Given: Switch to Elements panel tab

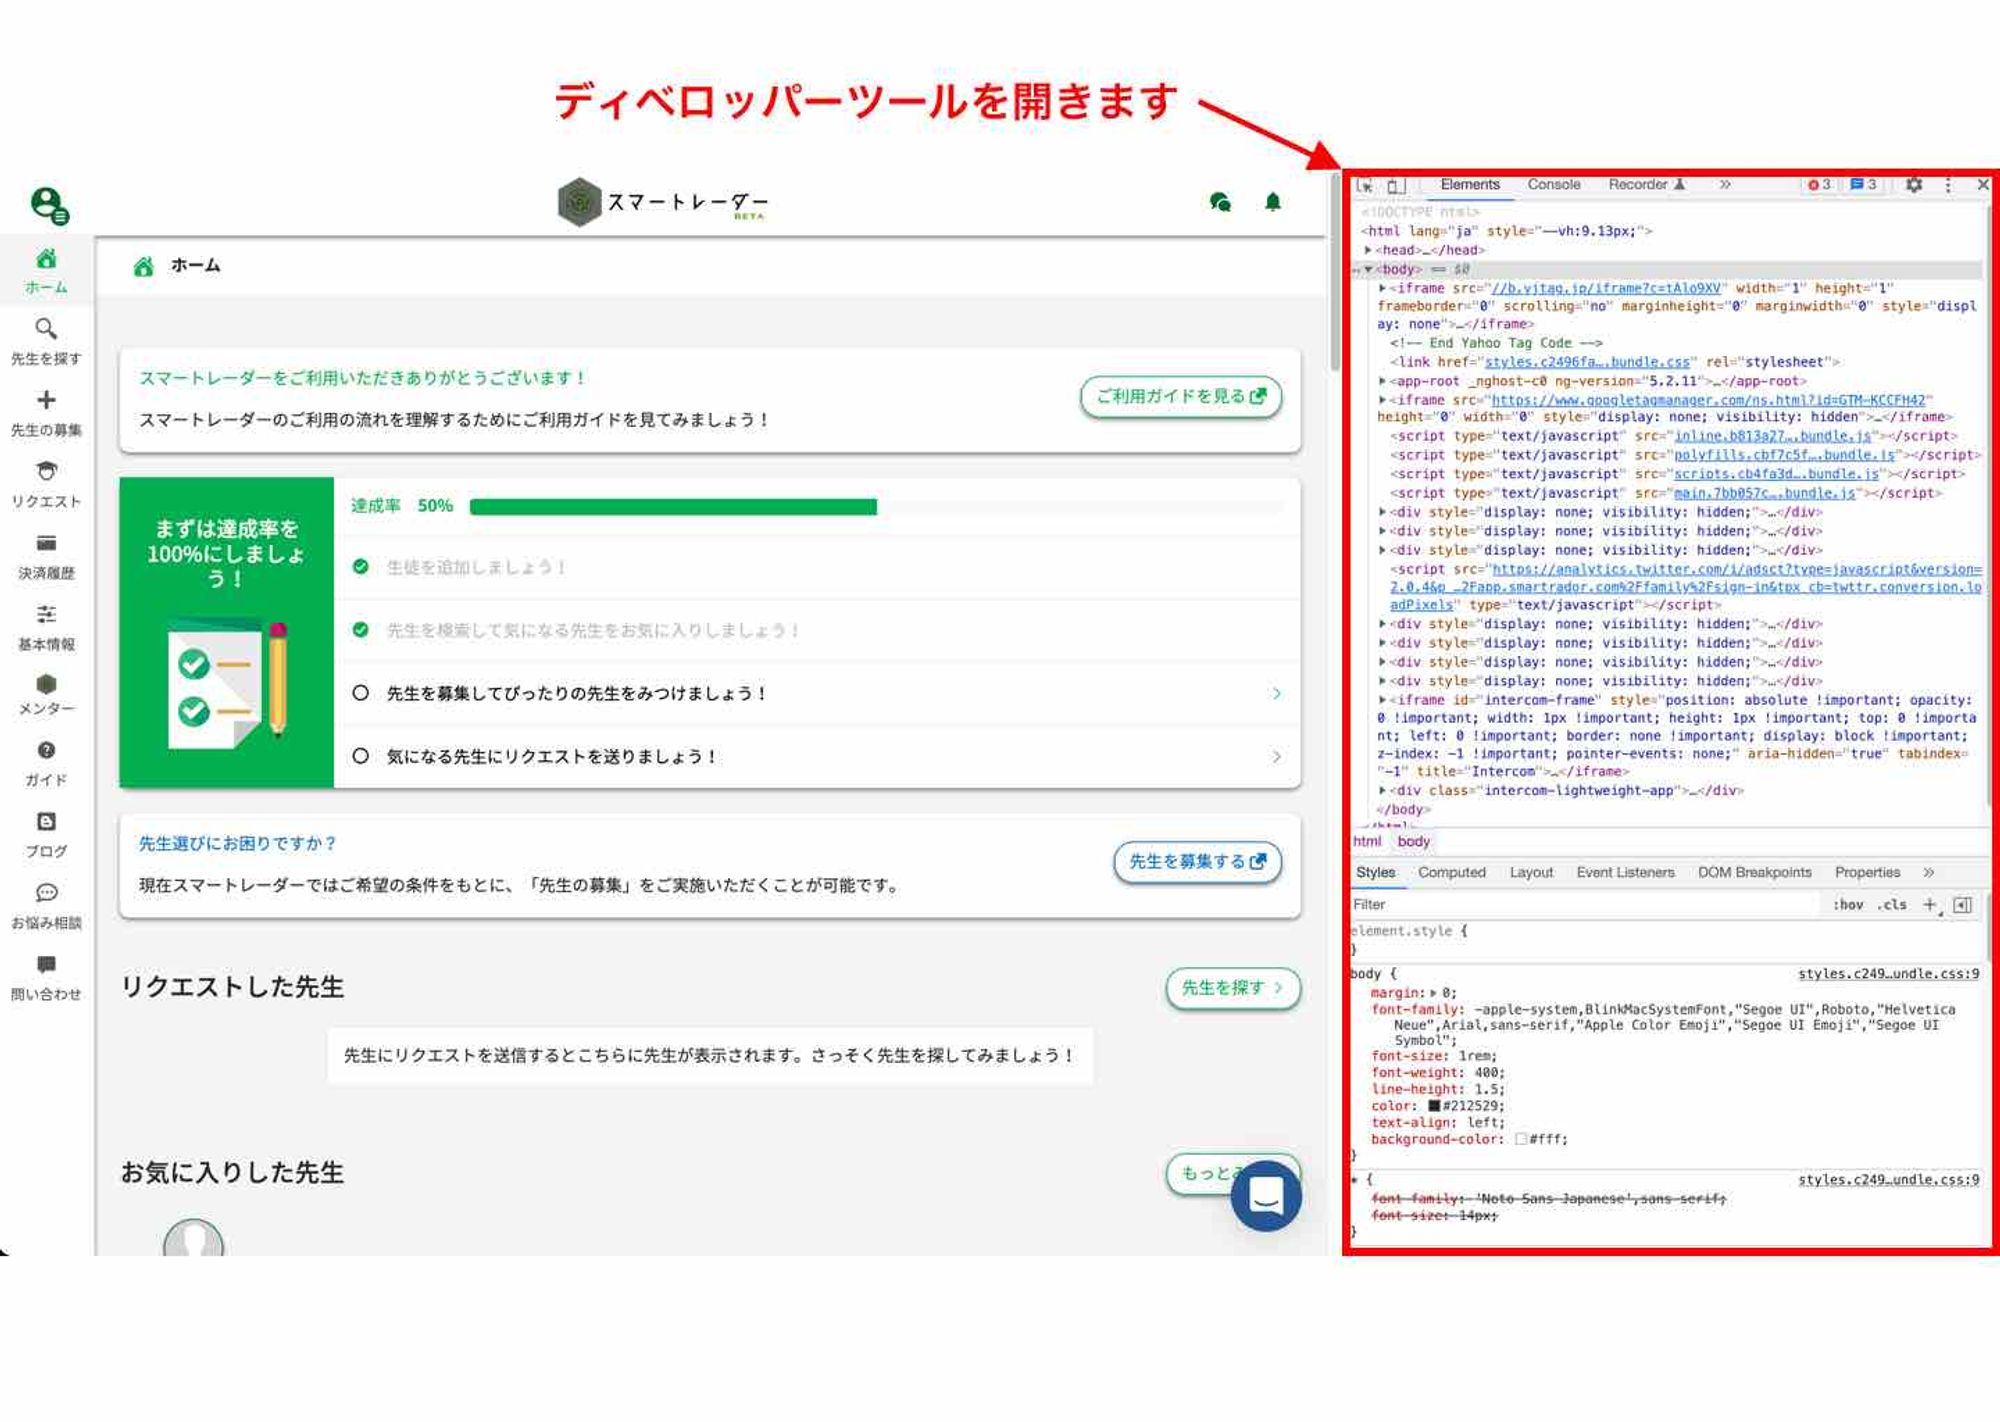Looking at the screenshot, I should tap(1470, 184).
